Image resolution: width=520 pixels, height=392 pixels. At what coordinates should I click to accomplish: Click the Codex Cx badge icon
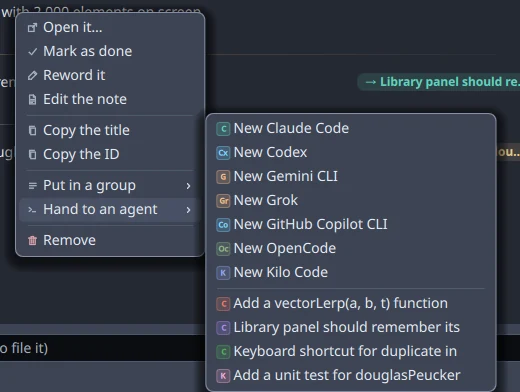(x=223, y=153)
